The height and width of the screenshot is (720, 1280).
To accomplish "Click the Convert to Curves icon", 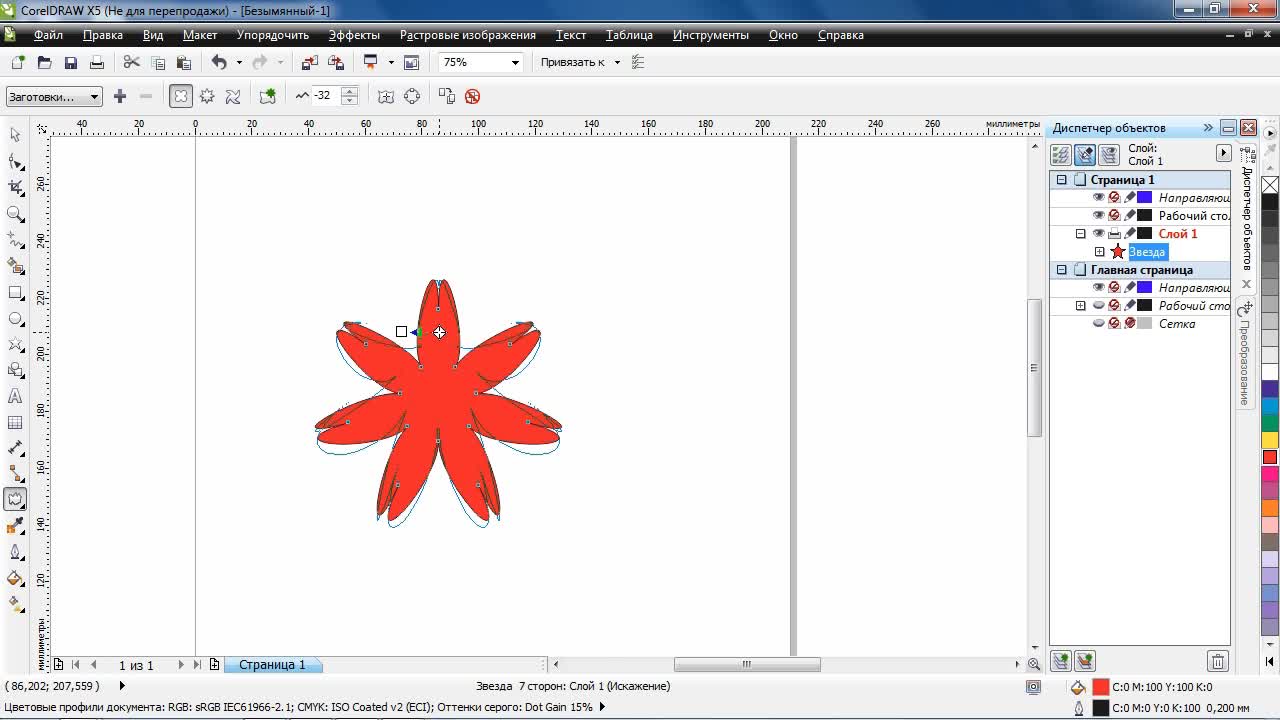I will 412,96.
